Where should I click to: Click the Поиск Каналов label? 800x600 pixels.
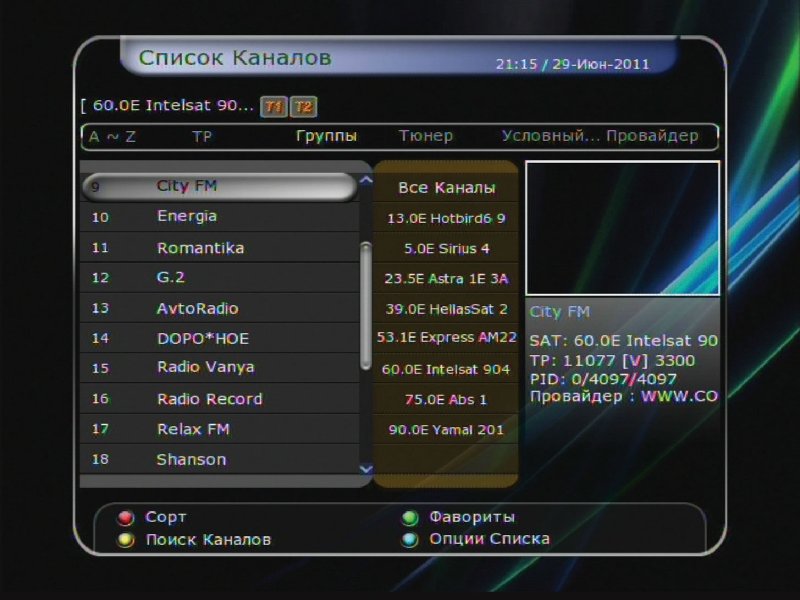(x=208, y=540)
